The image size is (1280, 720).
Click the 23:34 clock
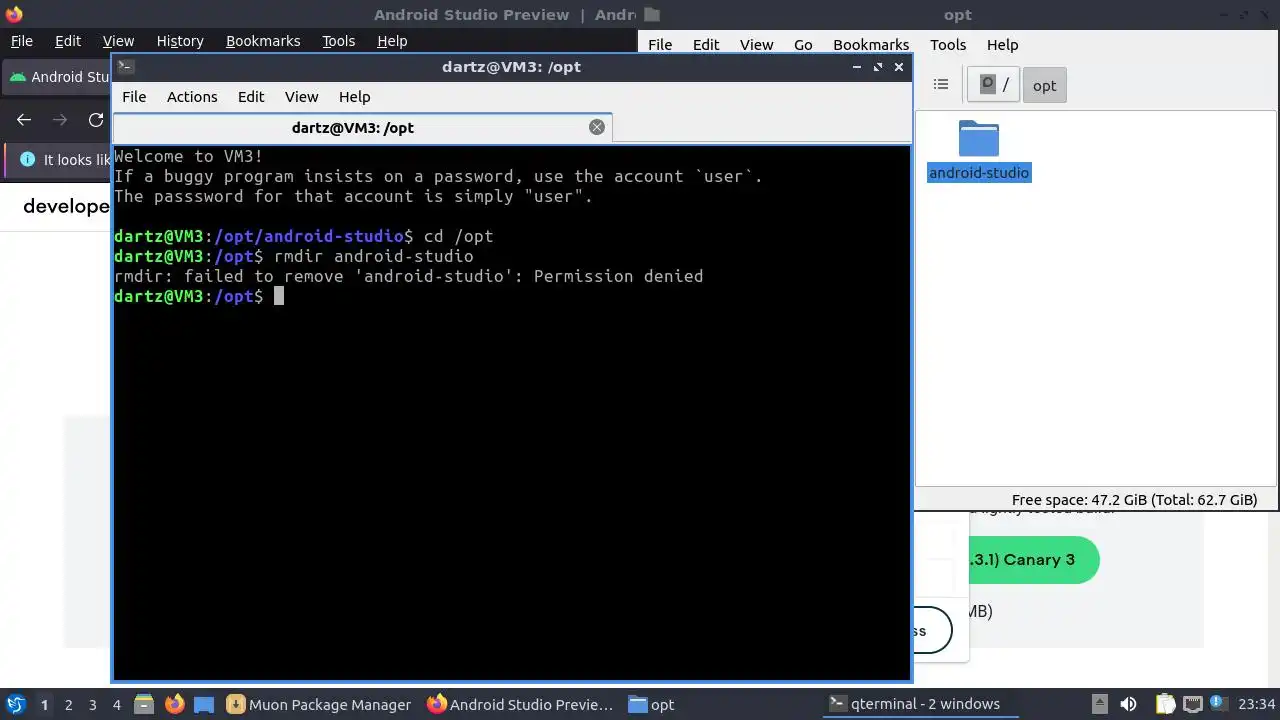coord(1256,704)
